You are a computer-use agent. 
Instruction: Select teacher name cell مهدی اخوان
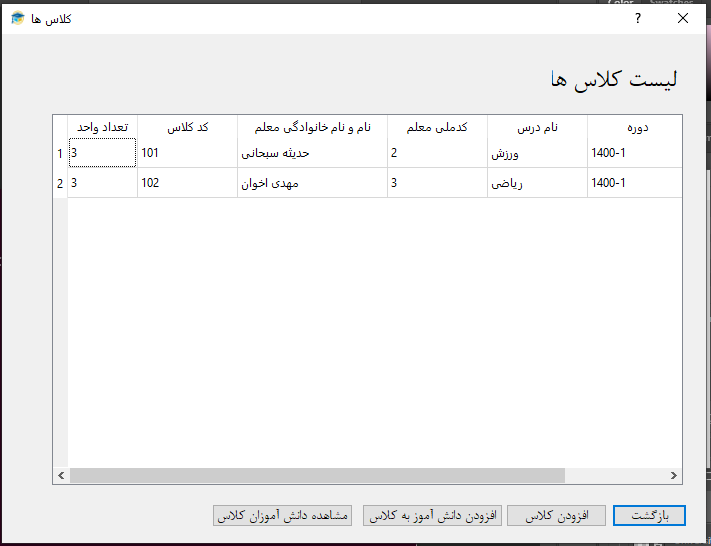tap(312, 183)
